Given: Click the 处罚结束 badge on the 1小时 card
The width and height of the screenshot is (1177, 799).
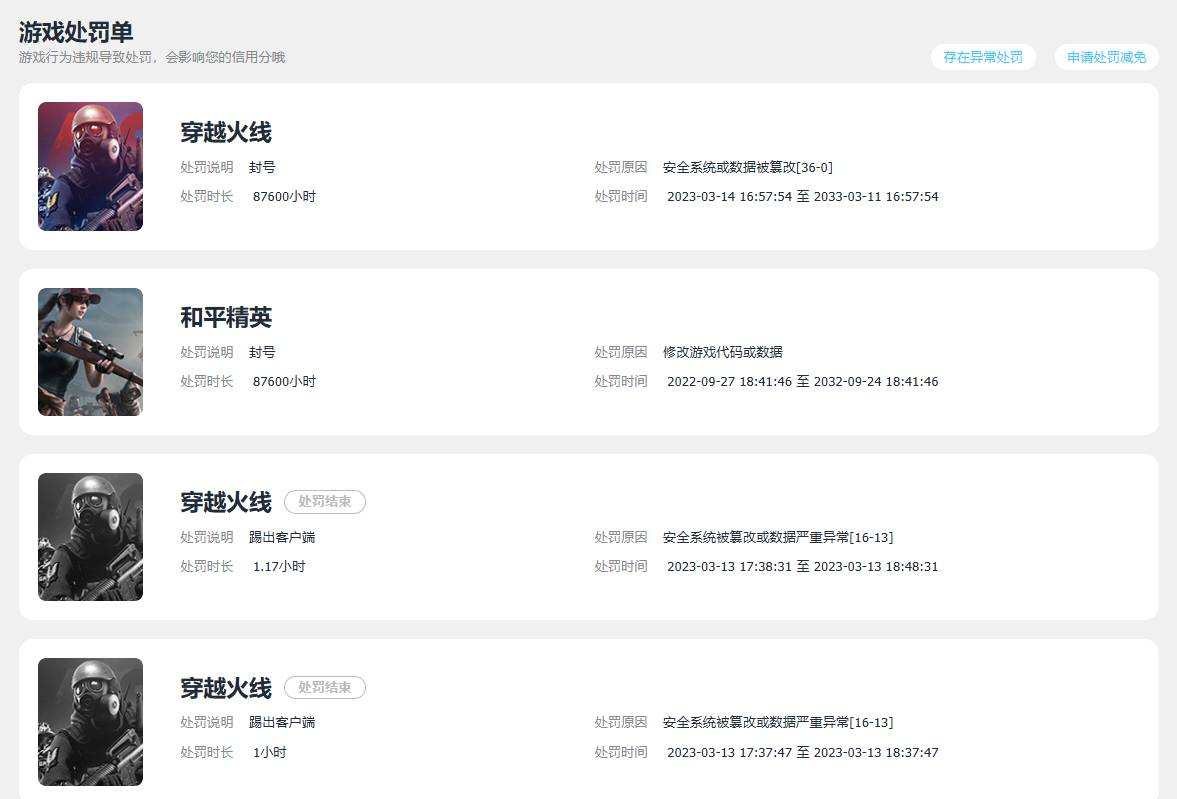Looking at the screenshot, I should click(325, 687).
